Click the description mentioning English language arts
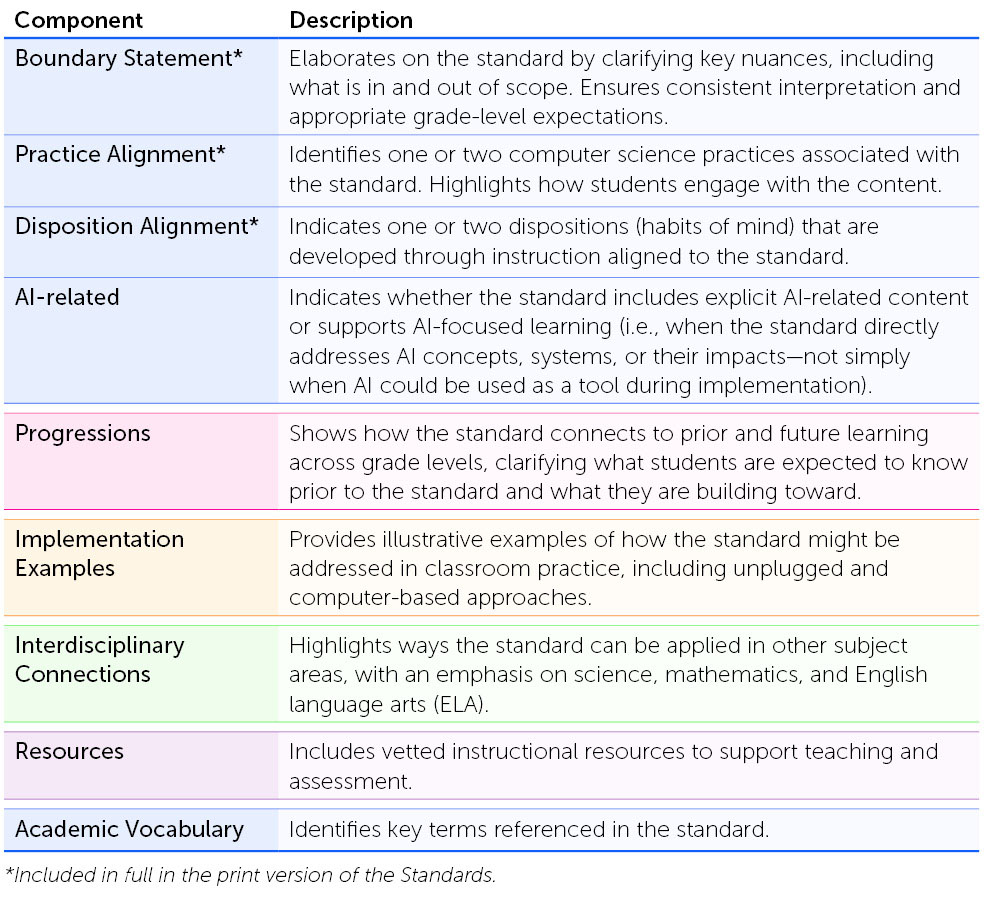Image resolution: width=985 pixels, height=898 pixels. [x=608, y=674]
